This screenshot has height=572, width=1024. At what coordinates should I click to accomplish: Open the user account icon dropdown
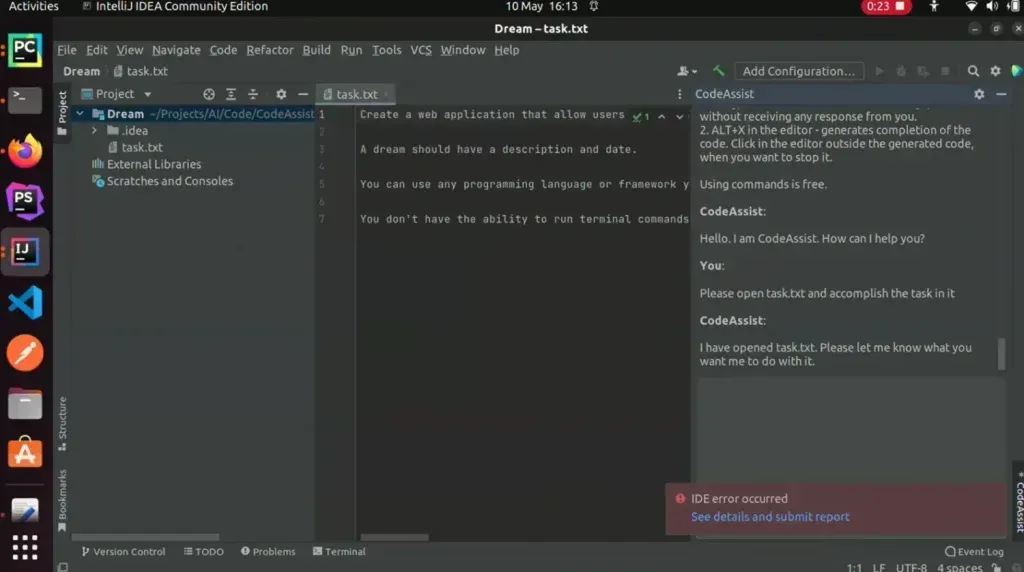pos(686,71)
